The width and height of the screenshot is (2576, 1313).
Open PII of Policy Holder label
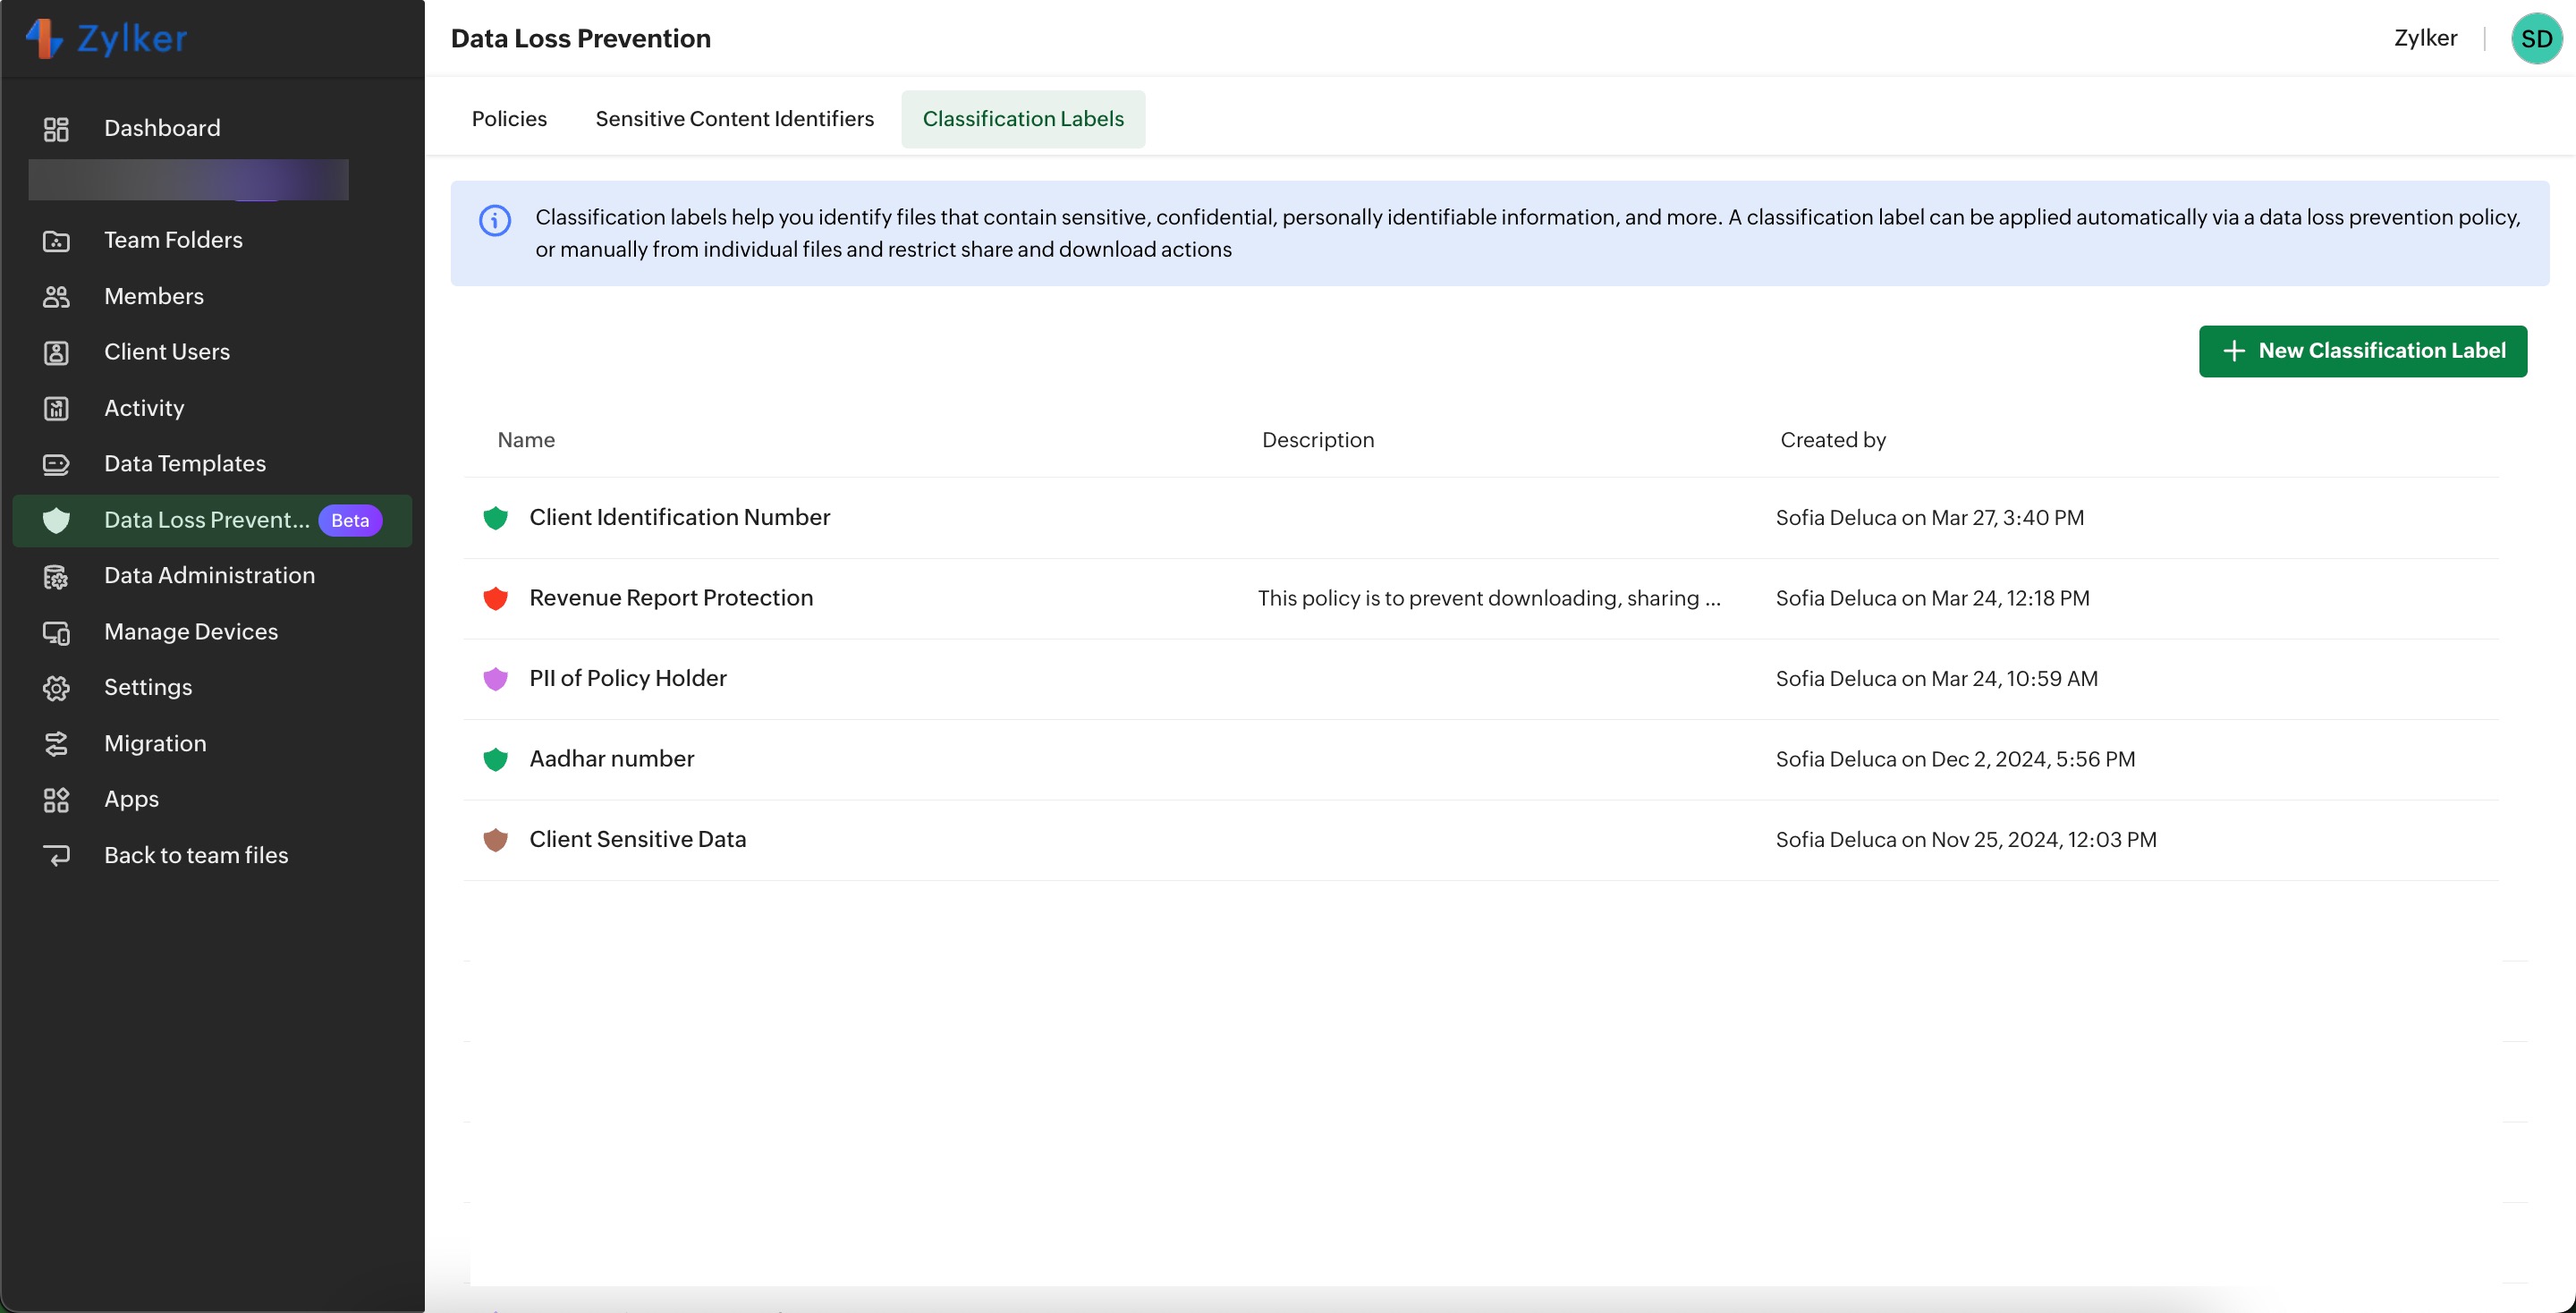point(628,679)
